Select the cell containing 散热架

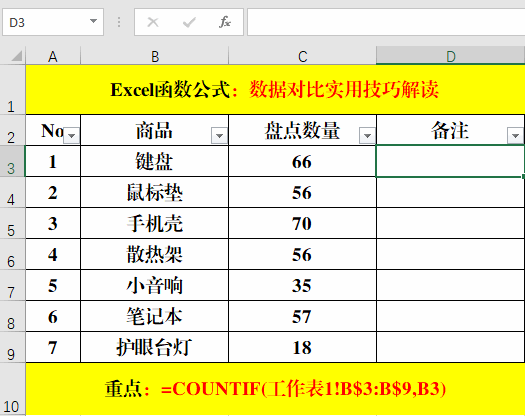[x=155, y=254]
